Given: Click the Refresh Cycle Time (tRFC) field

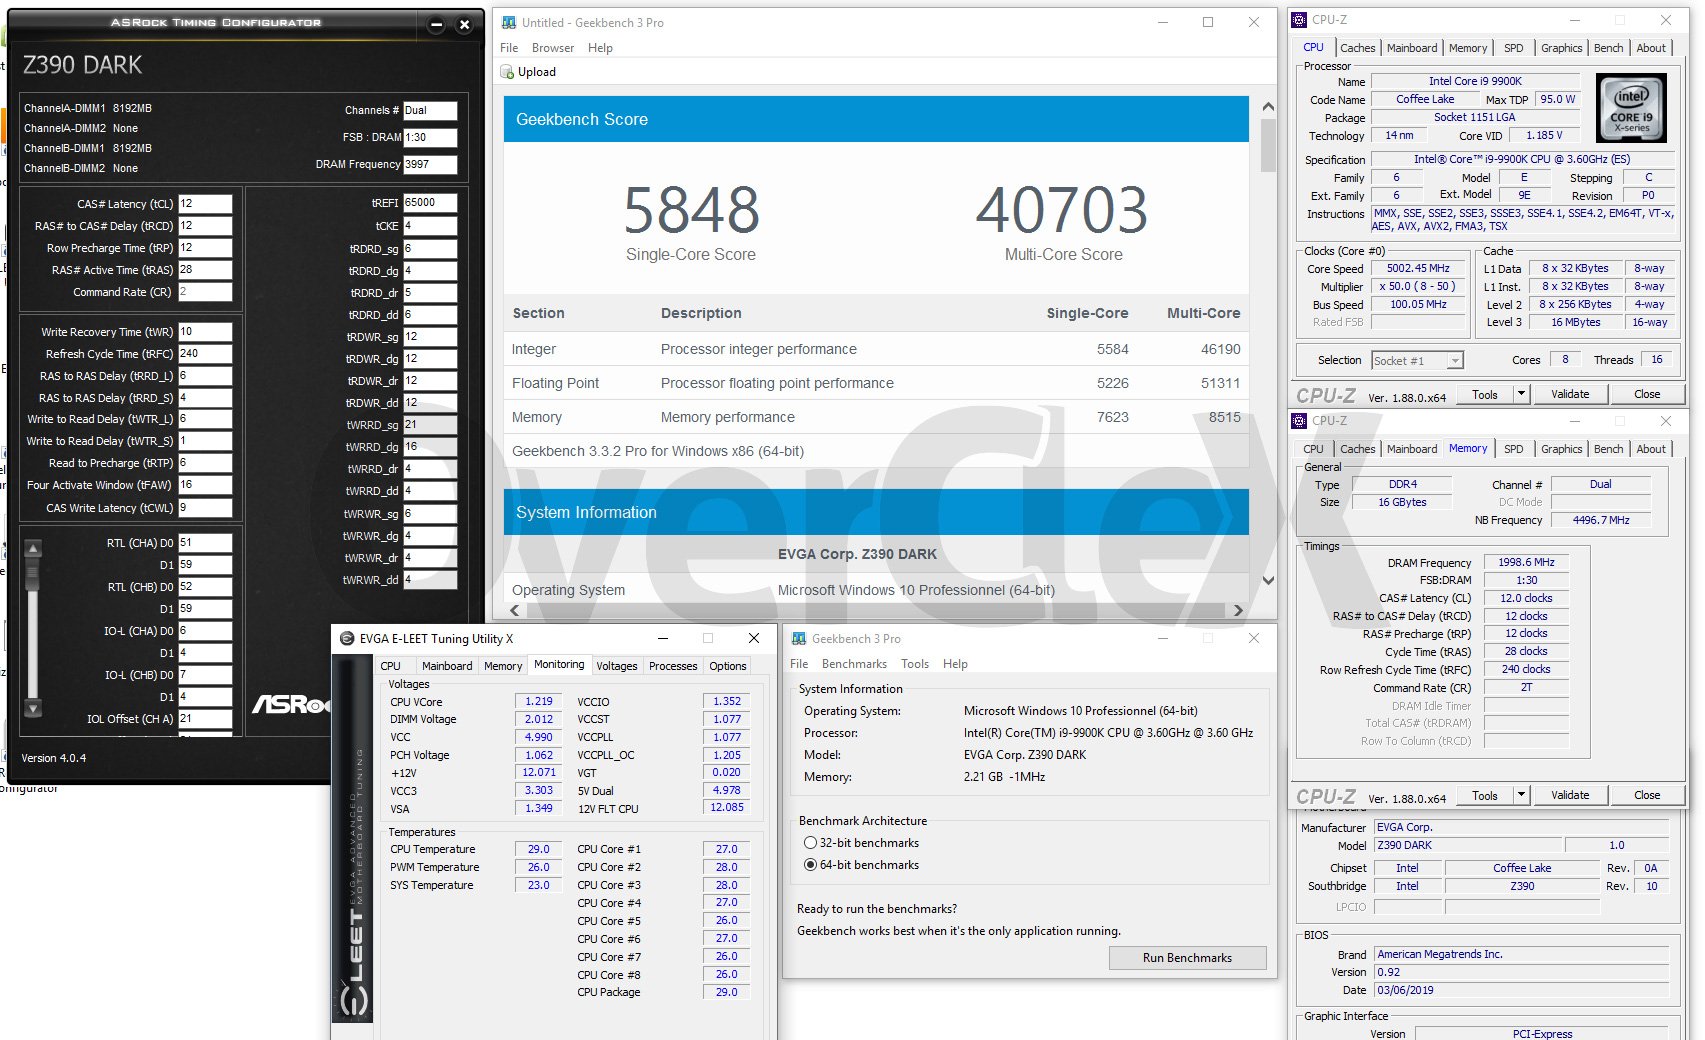Looking at the screenshot, I should pos(205,354).
